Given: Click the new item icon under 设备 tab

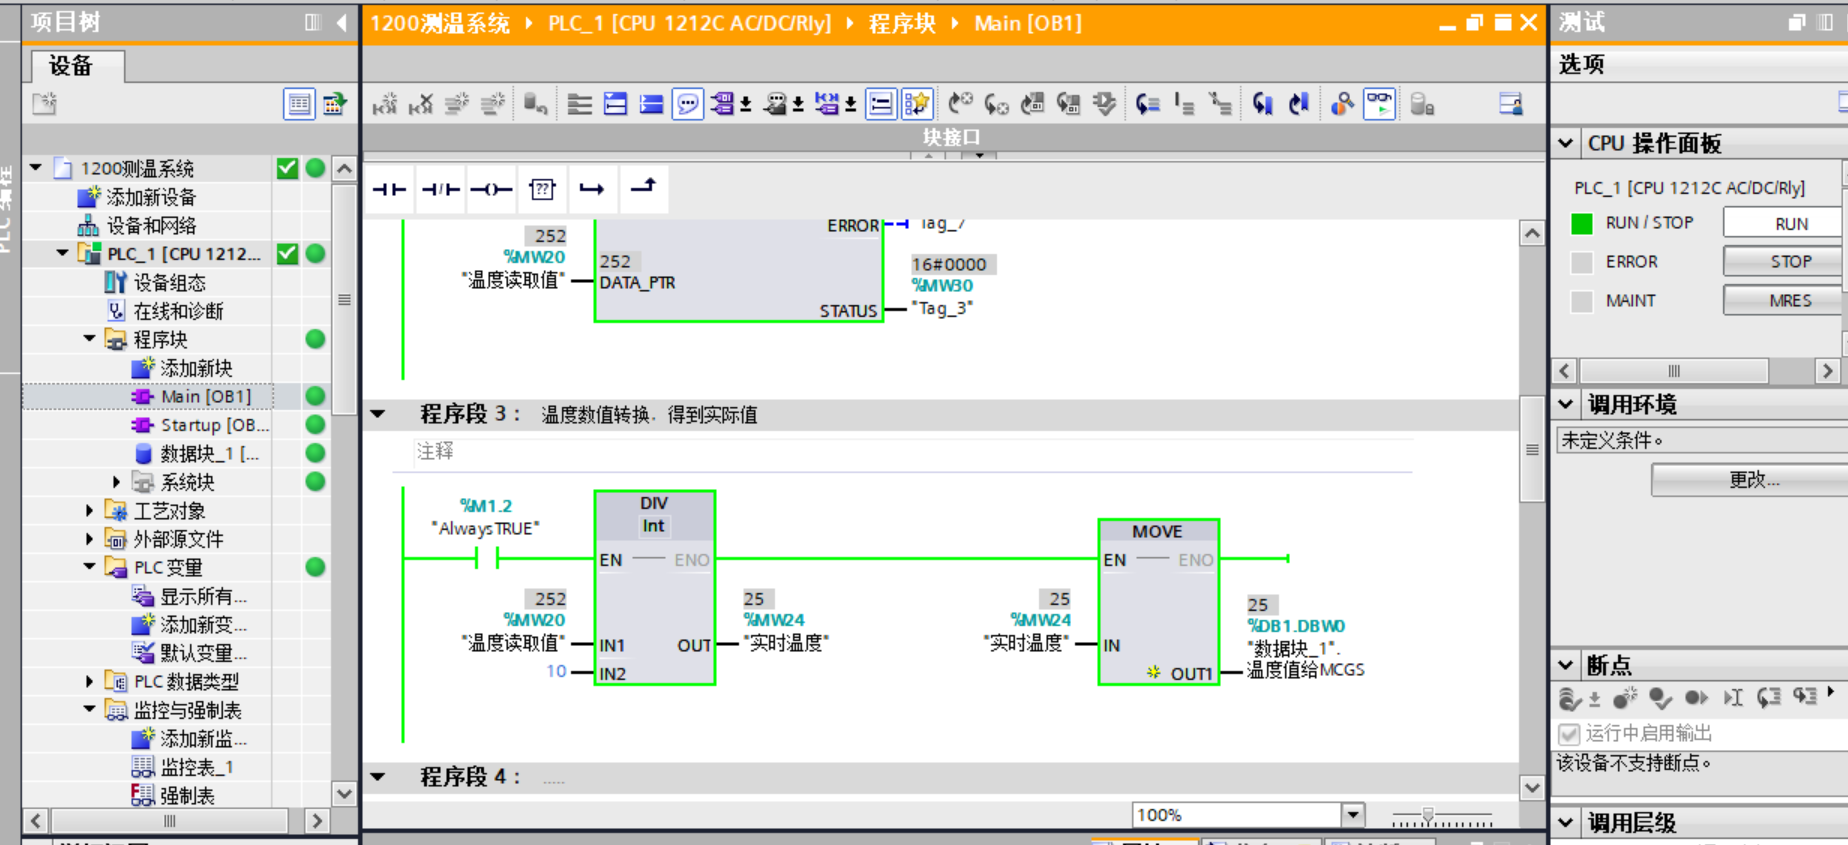Looking at the screenshot, I should [45, 104].
